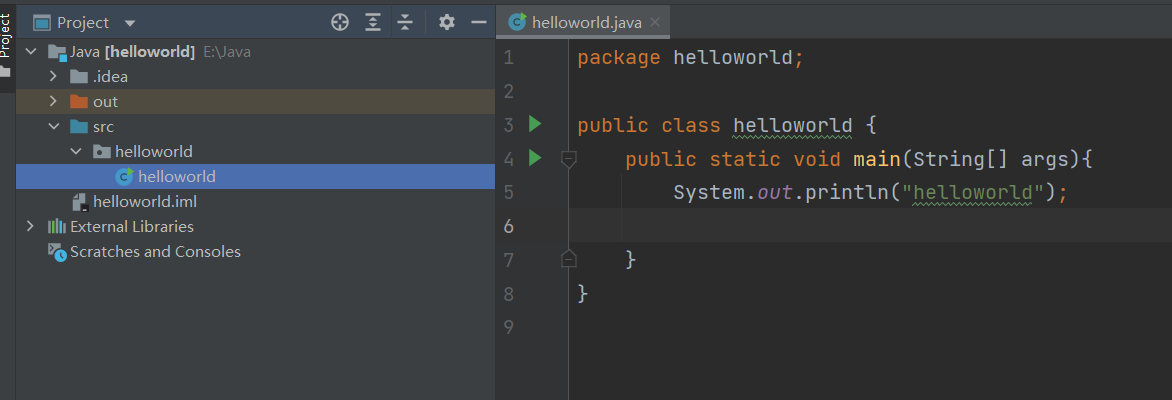Screen dimensions: 1172x400
Task: Run the main method from line 4 gutter arrow
Action: pos(534,158)
